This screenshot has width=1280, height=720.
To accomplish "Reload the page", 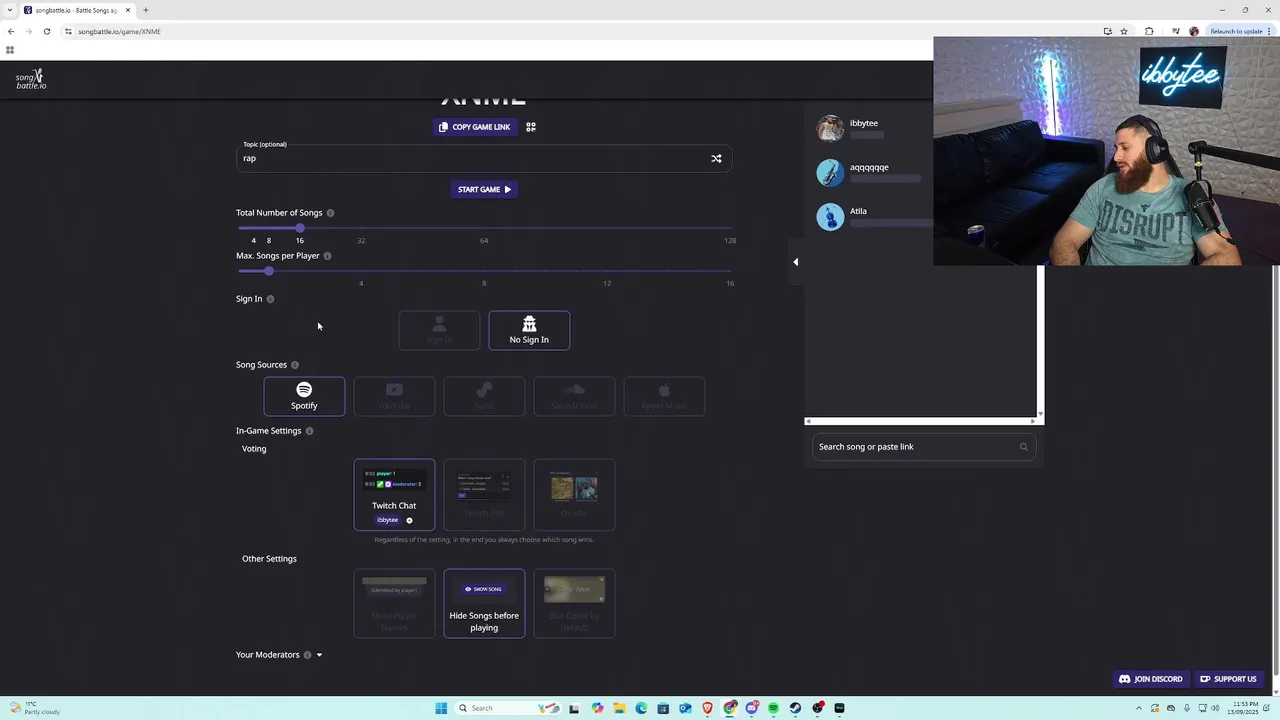I will coord(46,31).
